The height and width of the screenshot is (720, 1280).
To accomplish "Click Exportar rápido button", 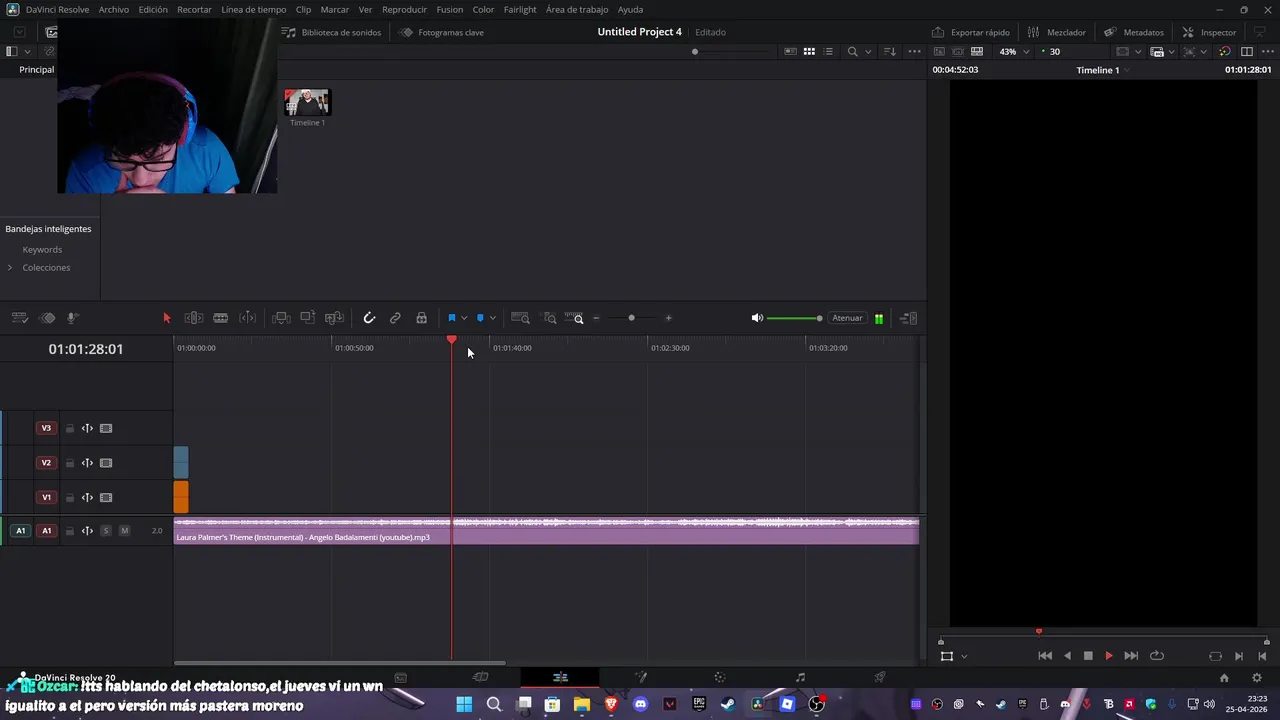I will tap(971, 32).
